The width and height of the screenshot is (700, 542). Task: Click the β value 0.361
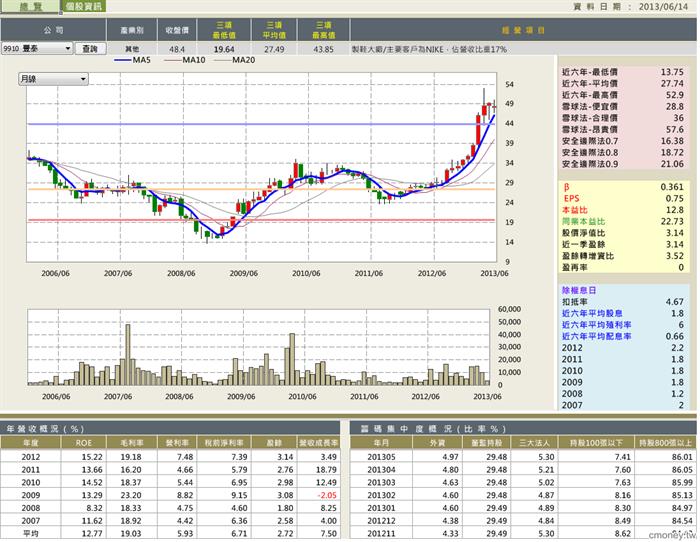pos(672,187)
